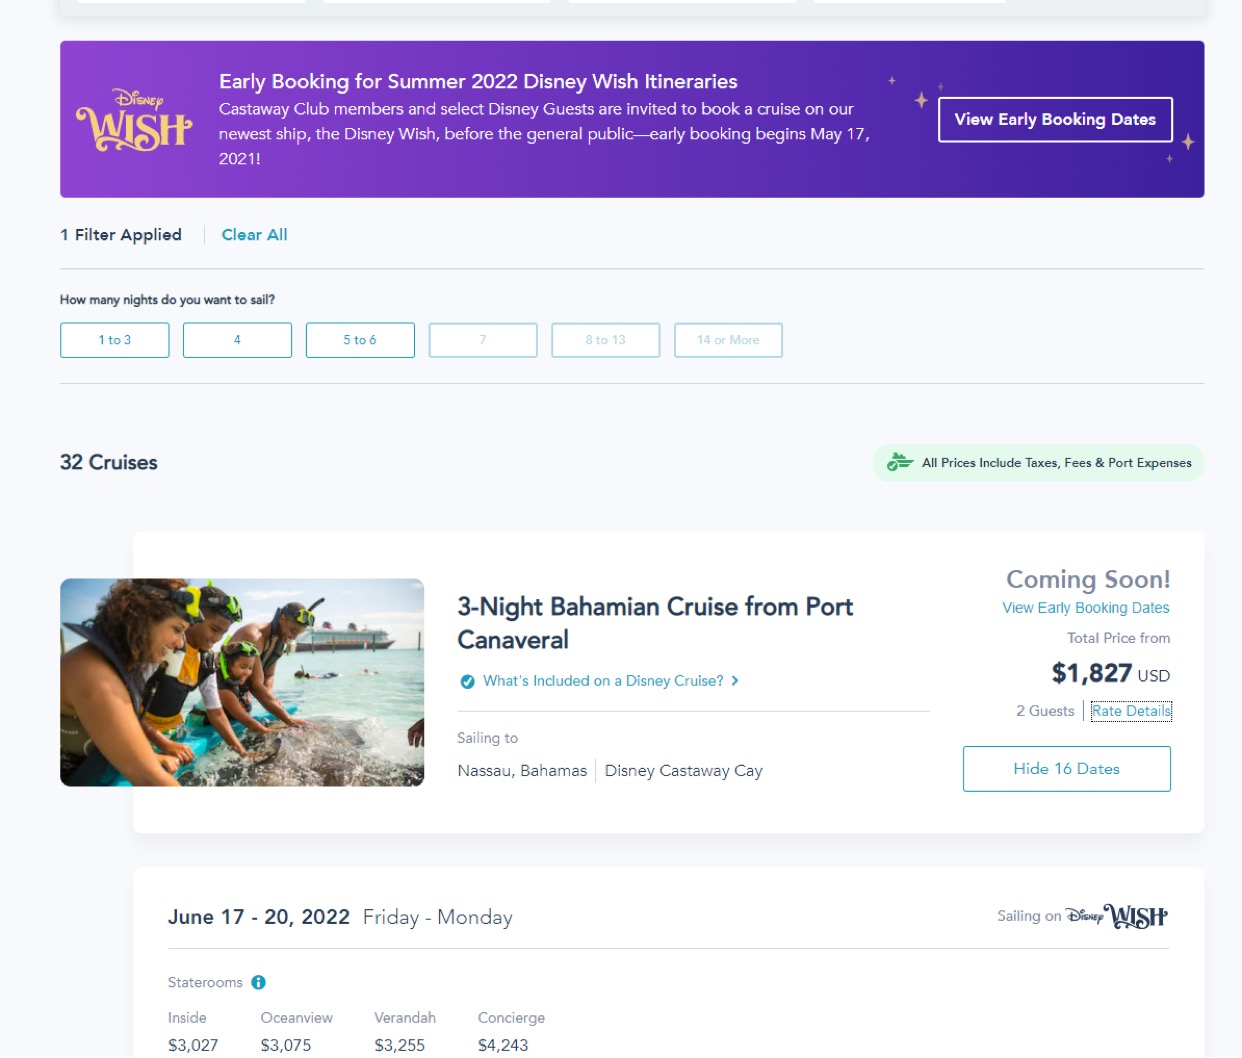
Task: Select the 7 nights filter option
Action: (483, 340)
